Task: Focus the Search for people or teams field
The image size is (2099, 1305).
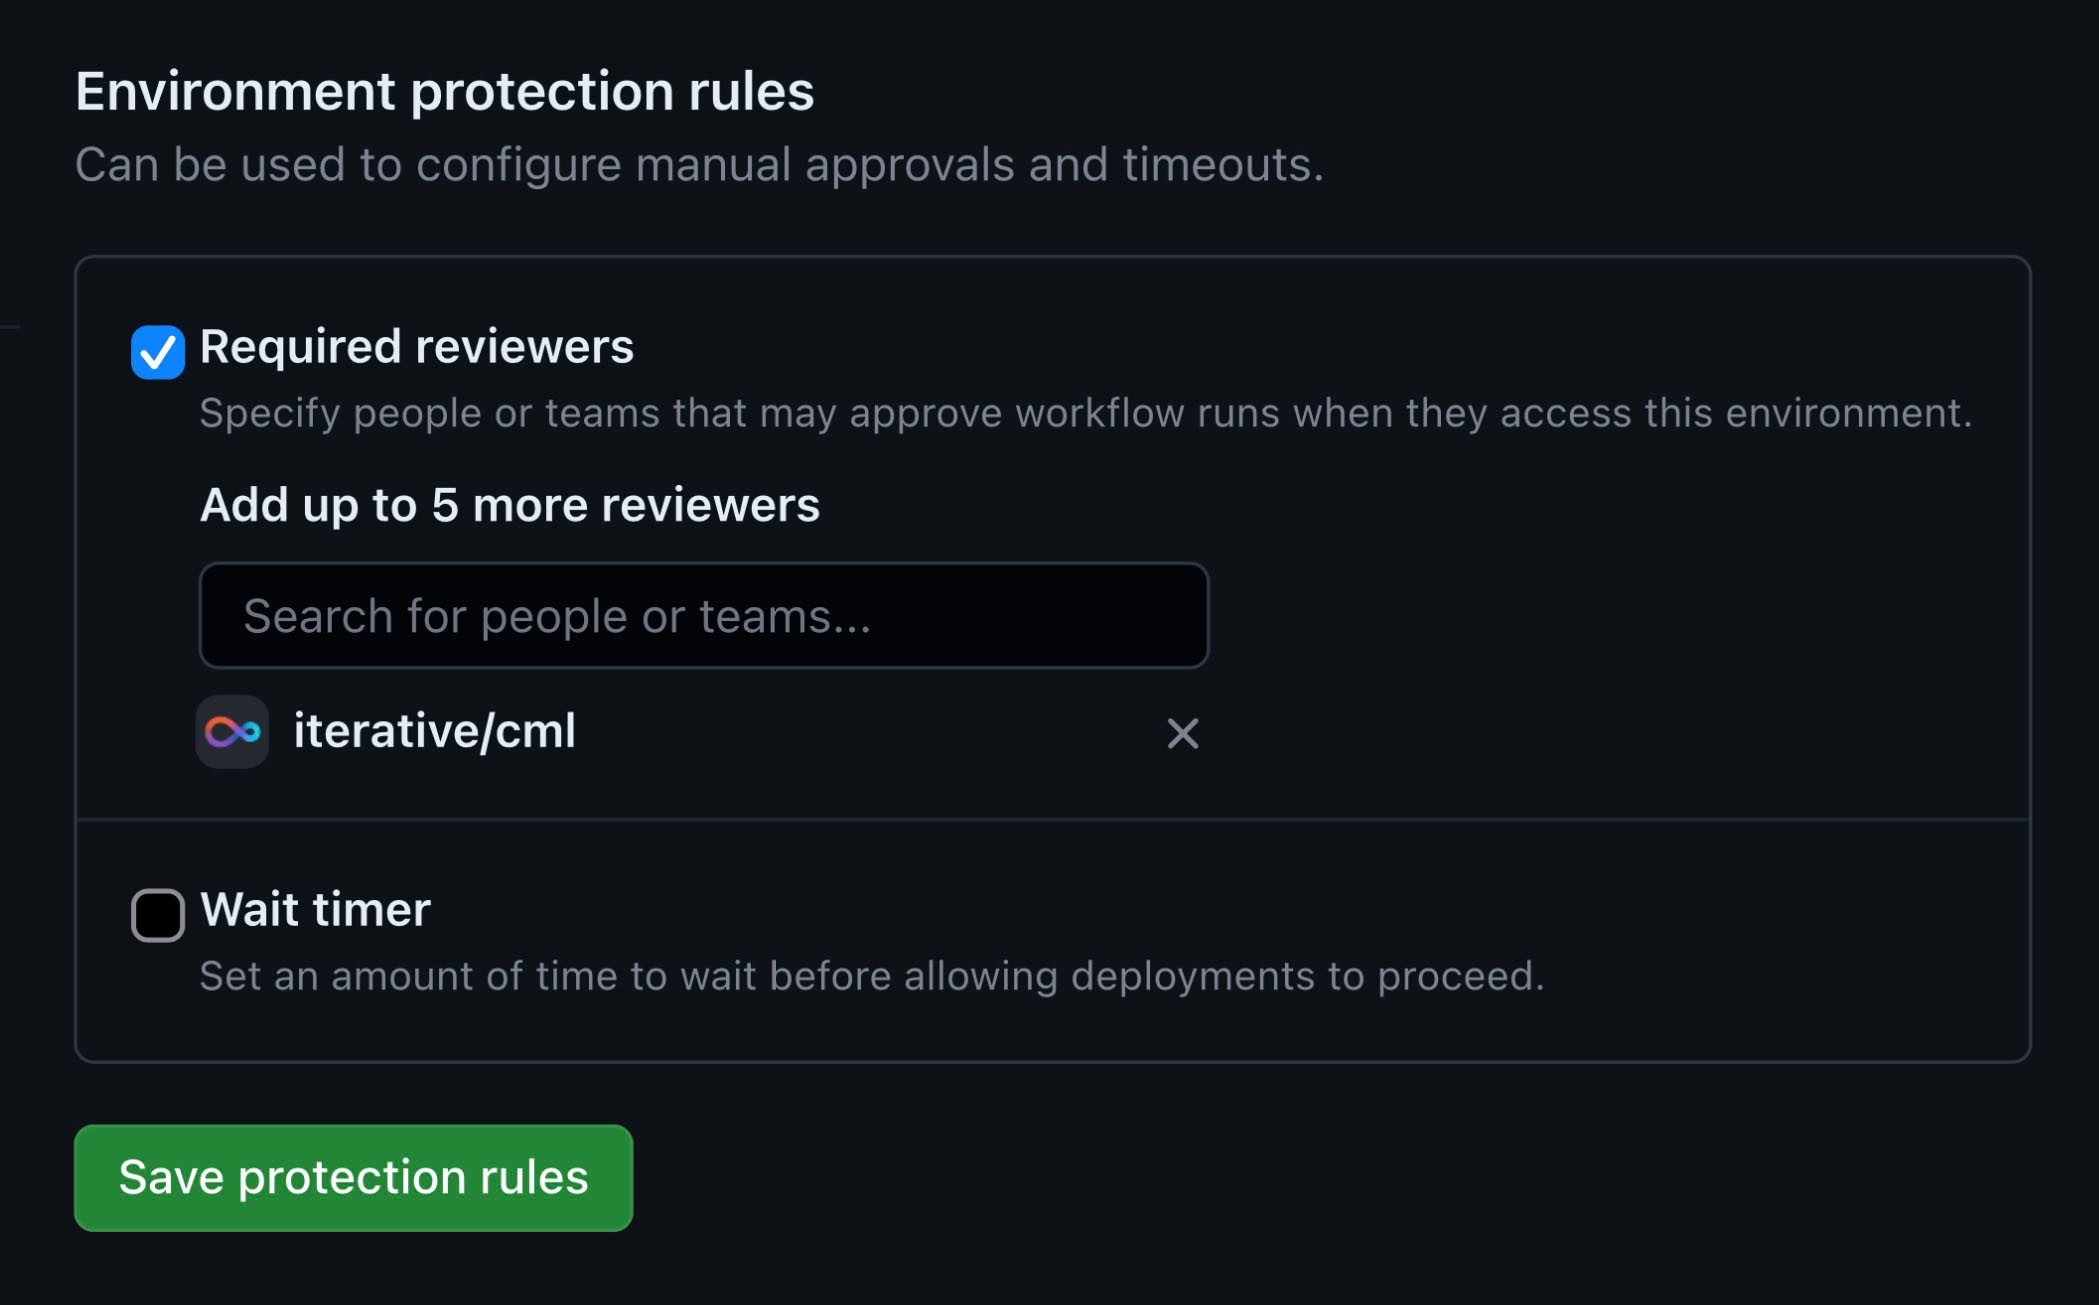Action: click(x=703, y=616)
